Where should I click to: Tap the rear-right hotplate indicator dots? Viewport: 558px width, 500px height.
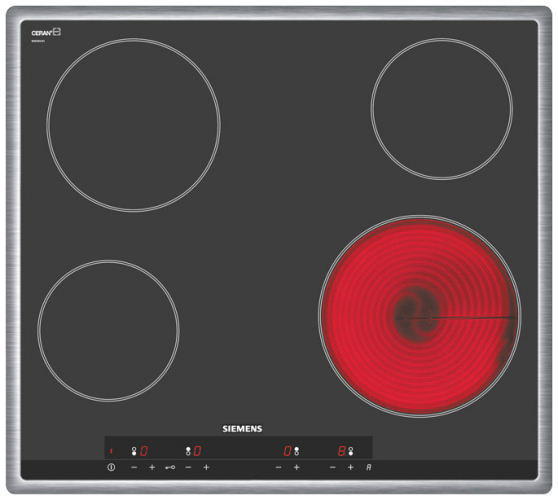(296, 451)
